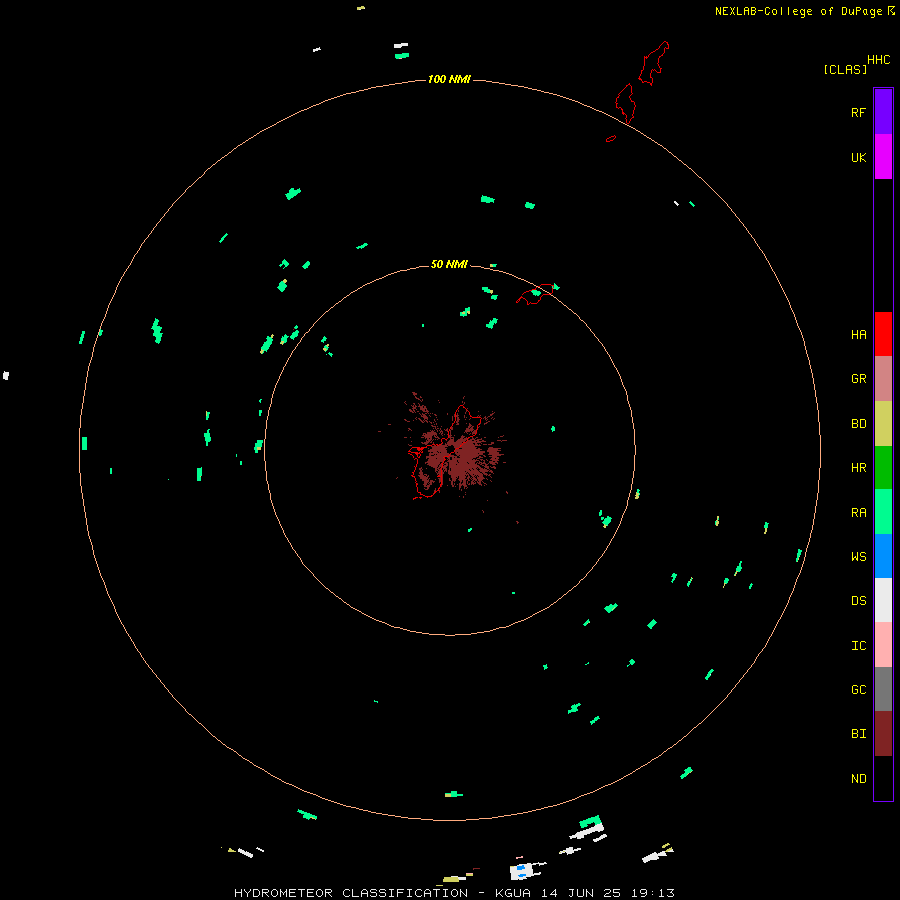The width and height of the screenshot is (900, 900).
Task: Click the HHC product label
Action: [878, 60]
